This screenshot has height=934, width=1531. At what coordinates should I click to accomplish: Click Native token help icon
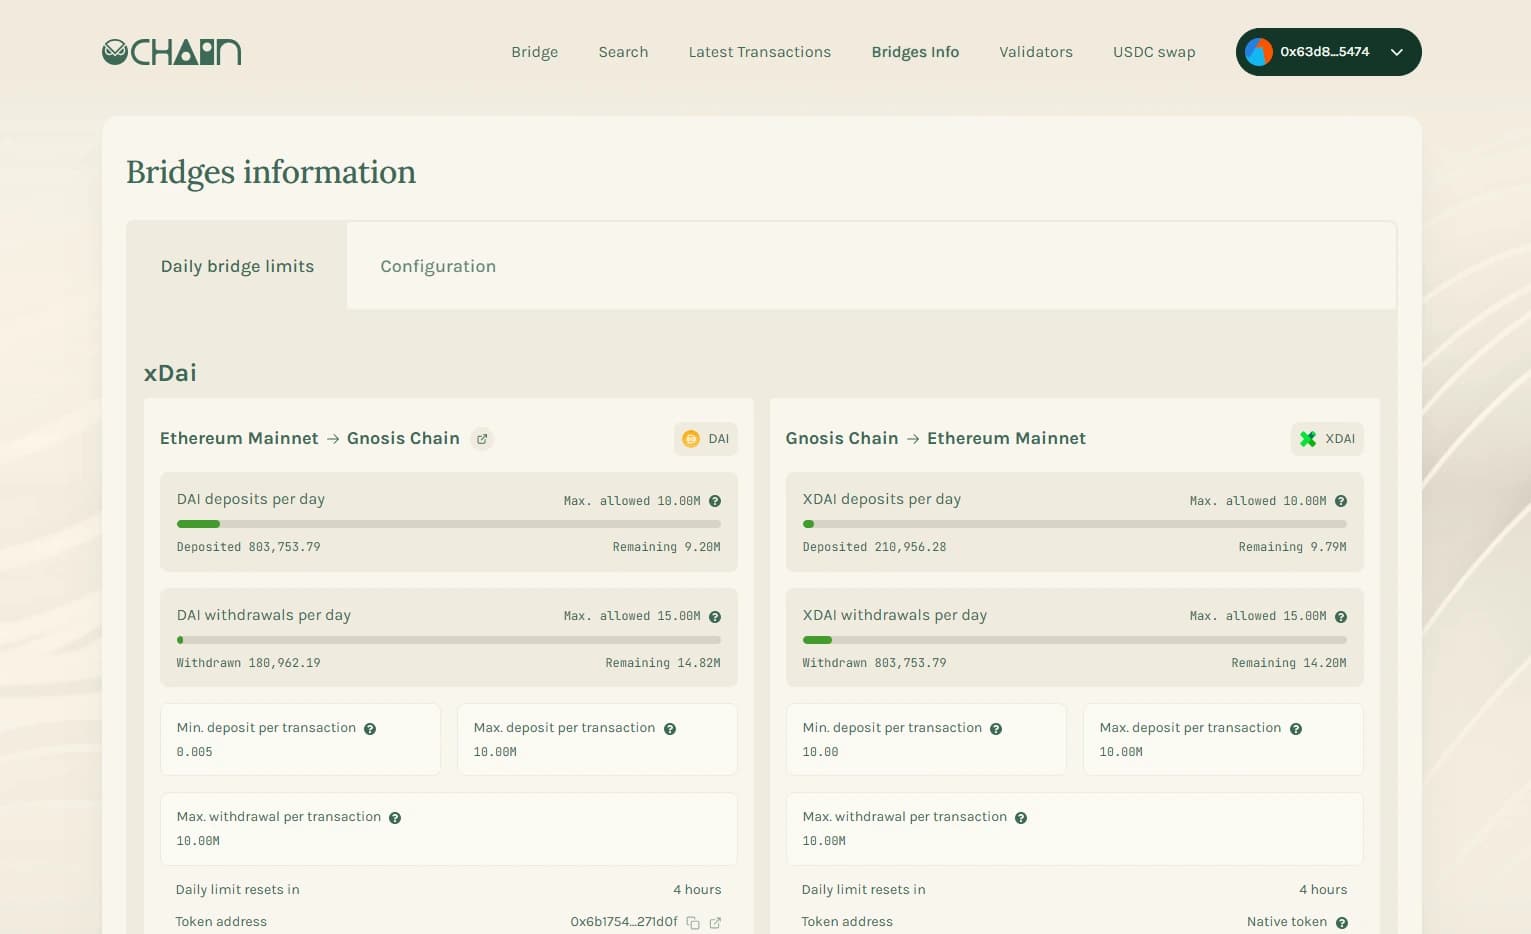[1342, 923]
